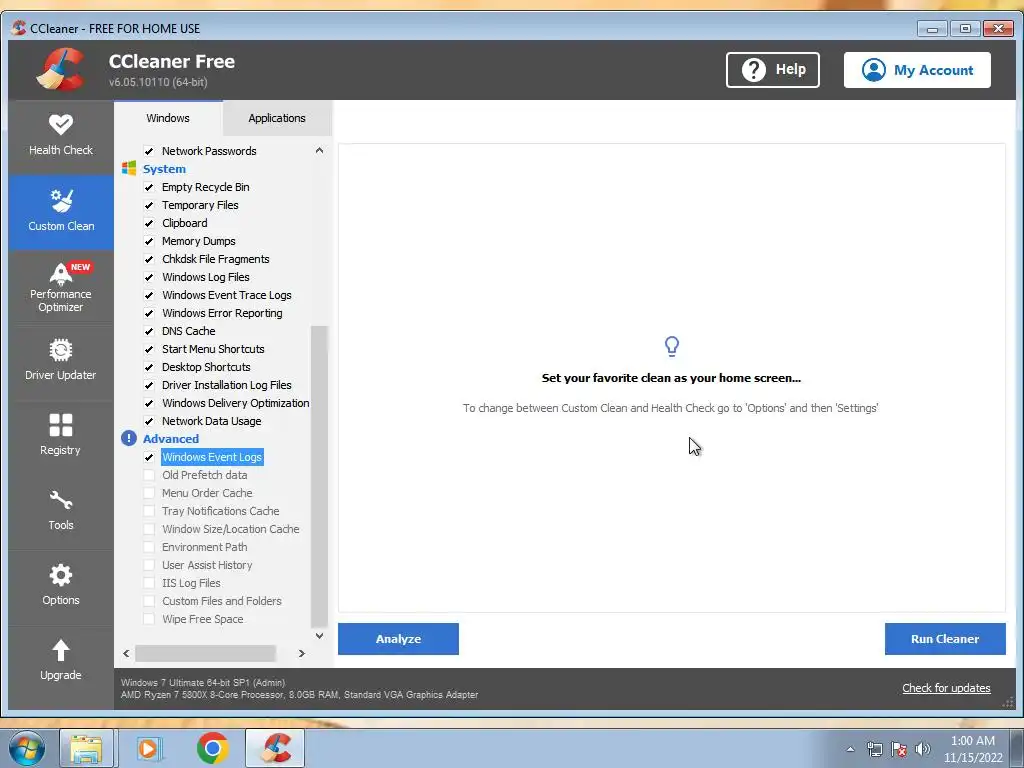This screenshot has height=768, width=1024.
Task: Uncheck the Network Passwords checkbox
Action: tap(149, 151)
